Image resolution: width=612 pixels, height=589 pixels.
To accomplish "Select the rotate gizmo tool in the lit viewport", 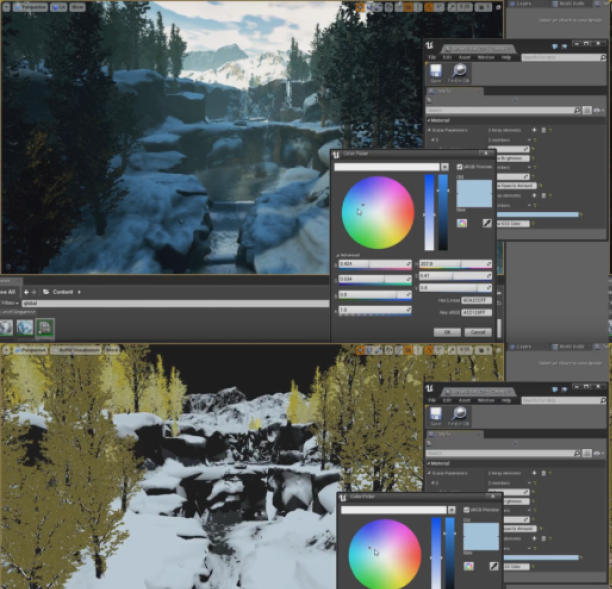I will (x=370, y=7).
